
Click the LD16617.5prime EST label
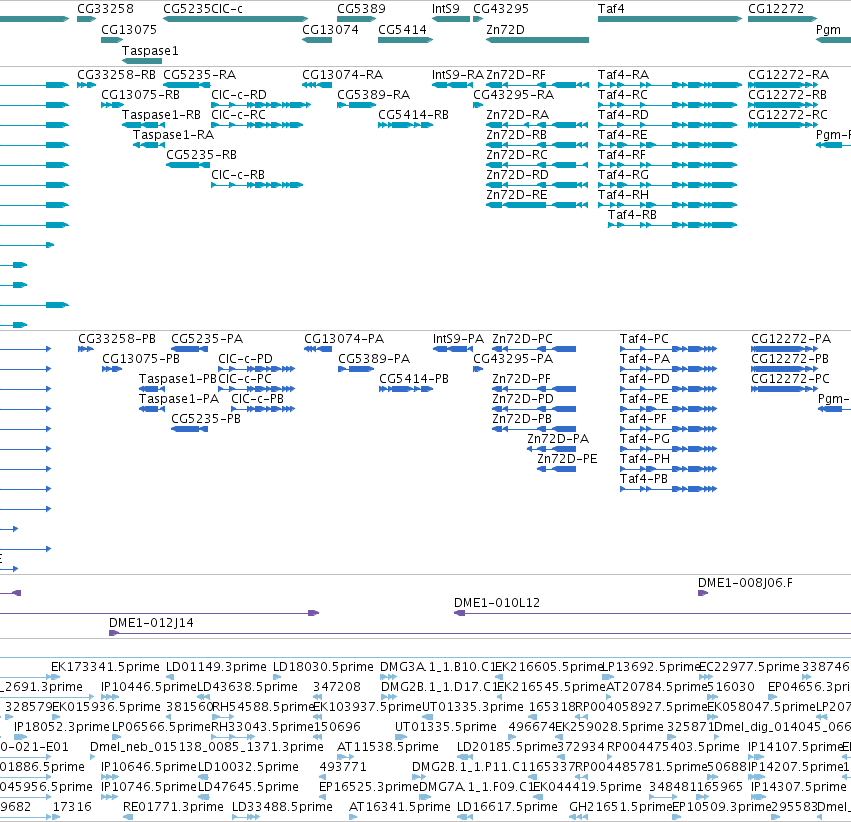[507, 807]
